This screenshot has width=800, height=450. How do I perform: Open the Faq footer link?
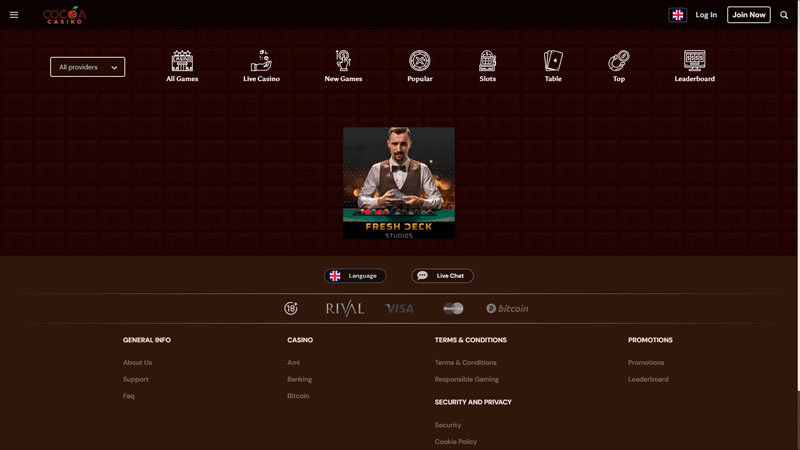pos(129,396)
